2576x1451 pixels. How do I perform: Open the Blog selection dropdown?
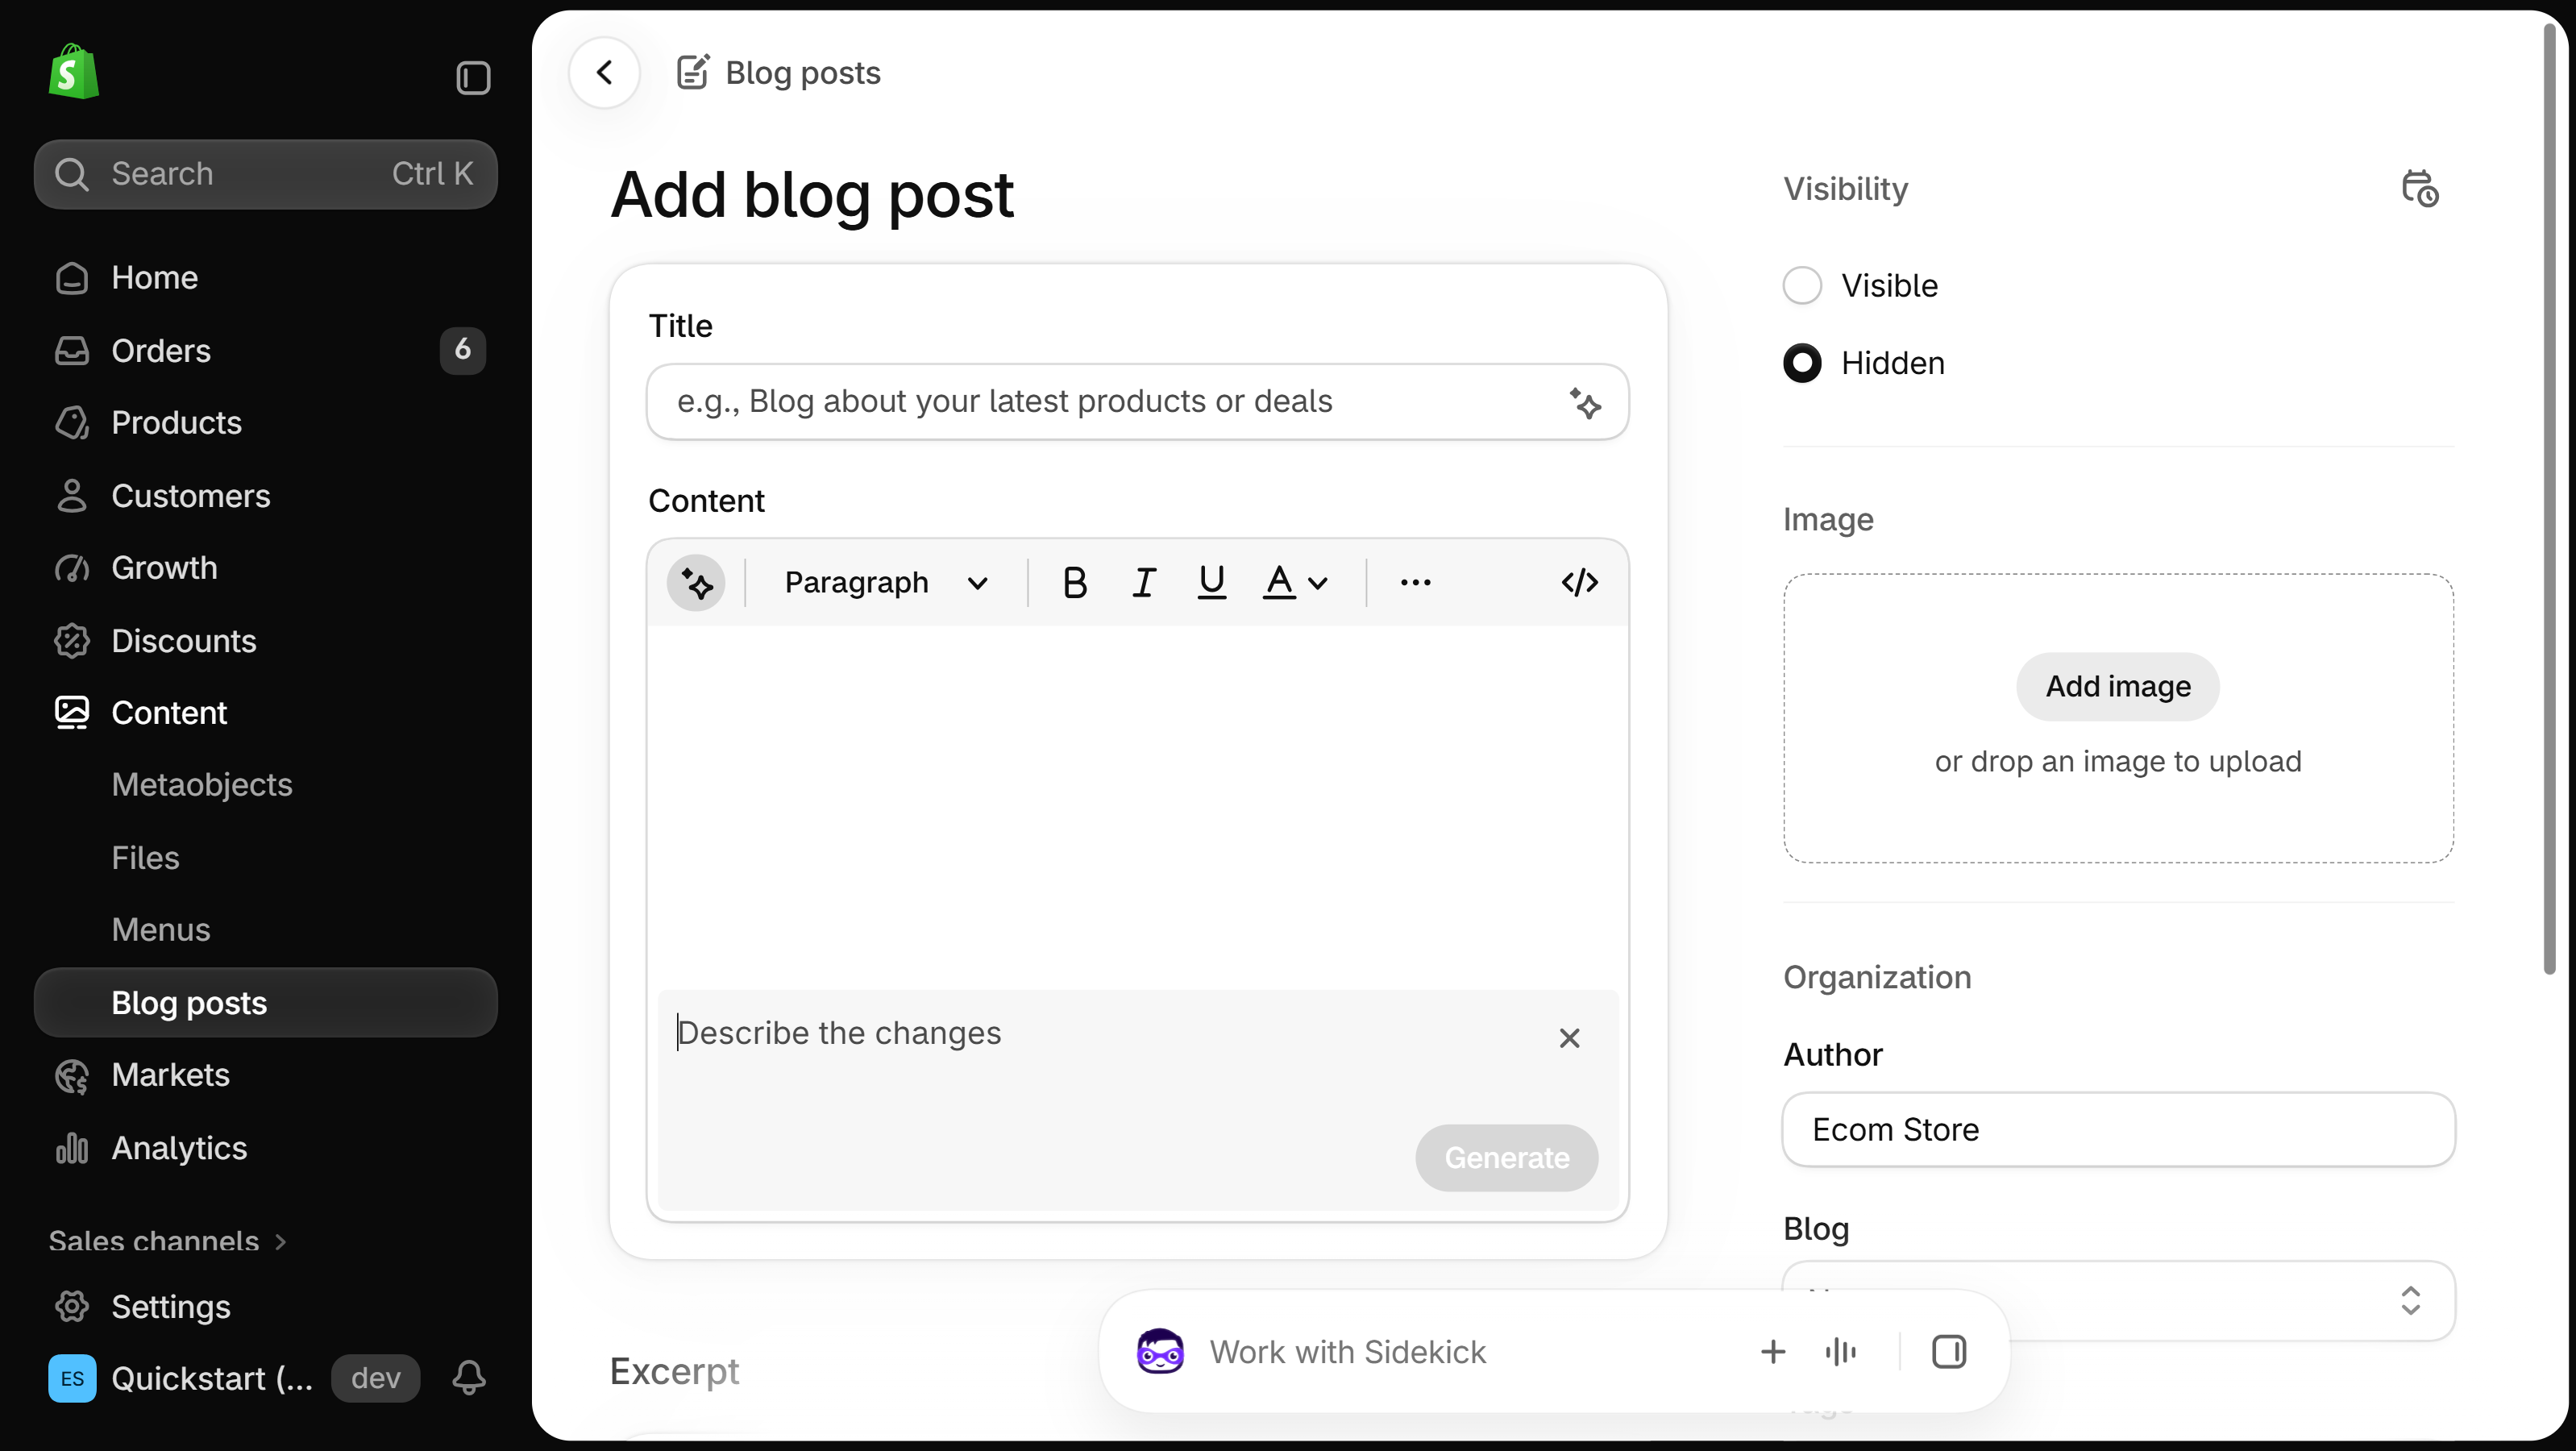pos(2118,1300)
